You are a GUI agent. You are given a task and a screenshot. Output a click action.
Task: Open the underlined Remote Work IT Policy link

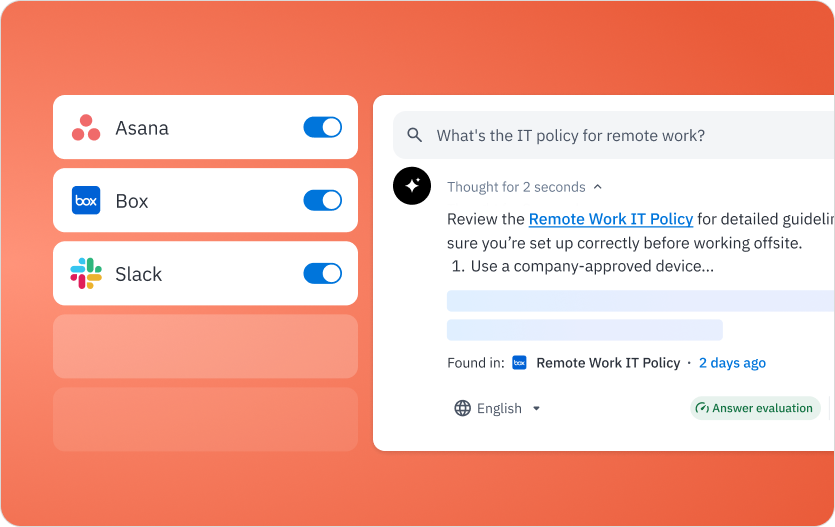tap(610, 219)
